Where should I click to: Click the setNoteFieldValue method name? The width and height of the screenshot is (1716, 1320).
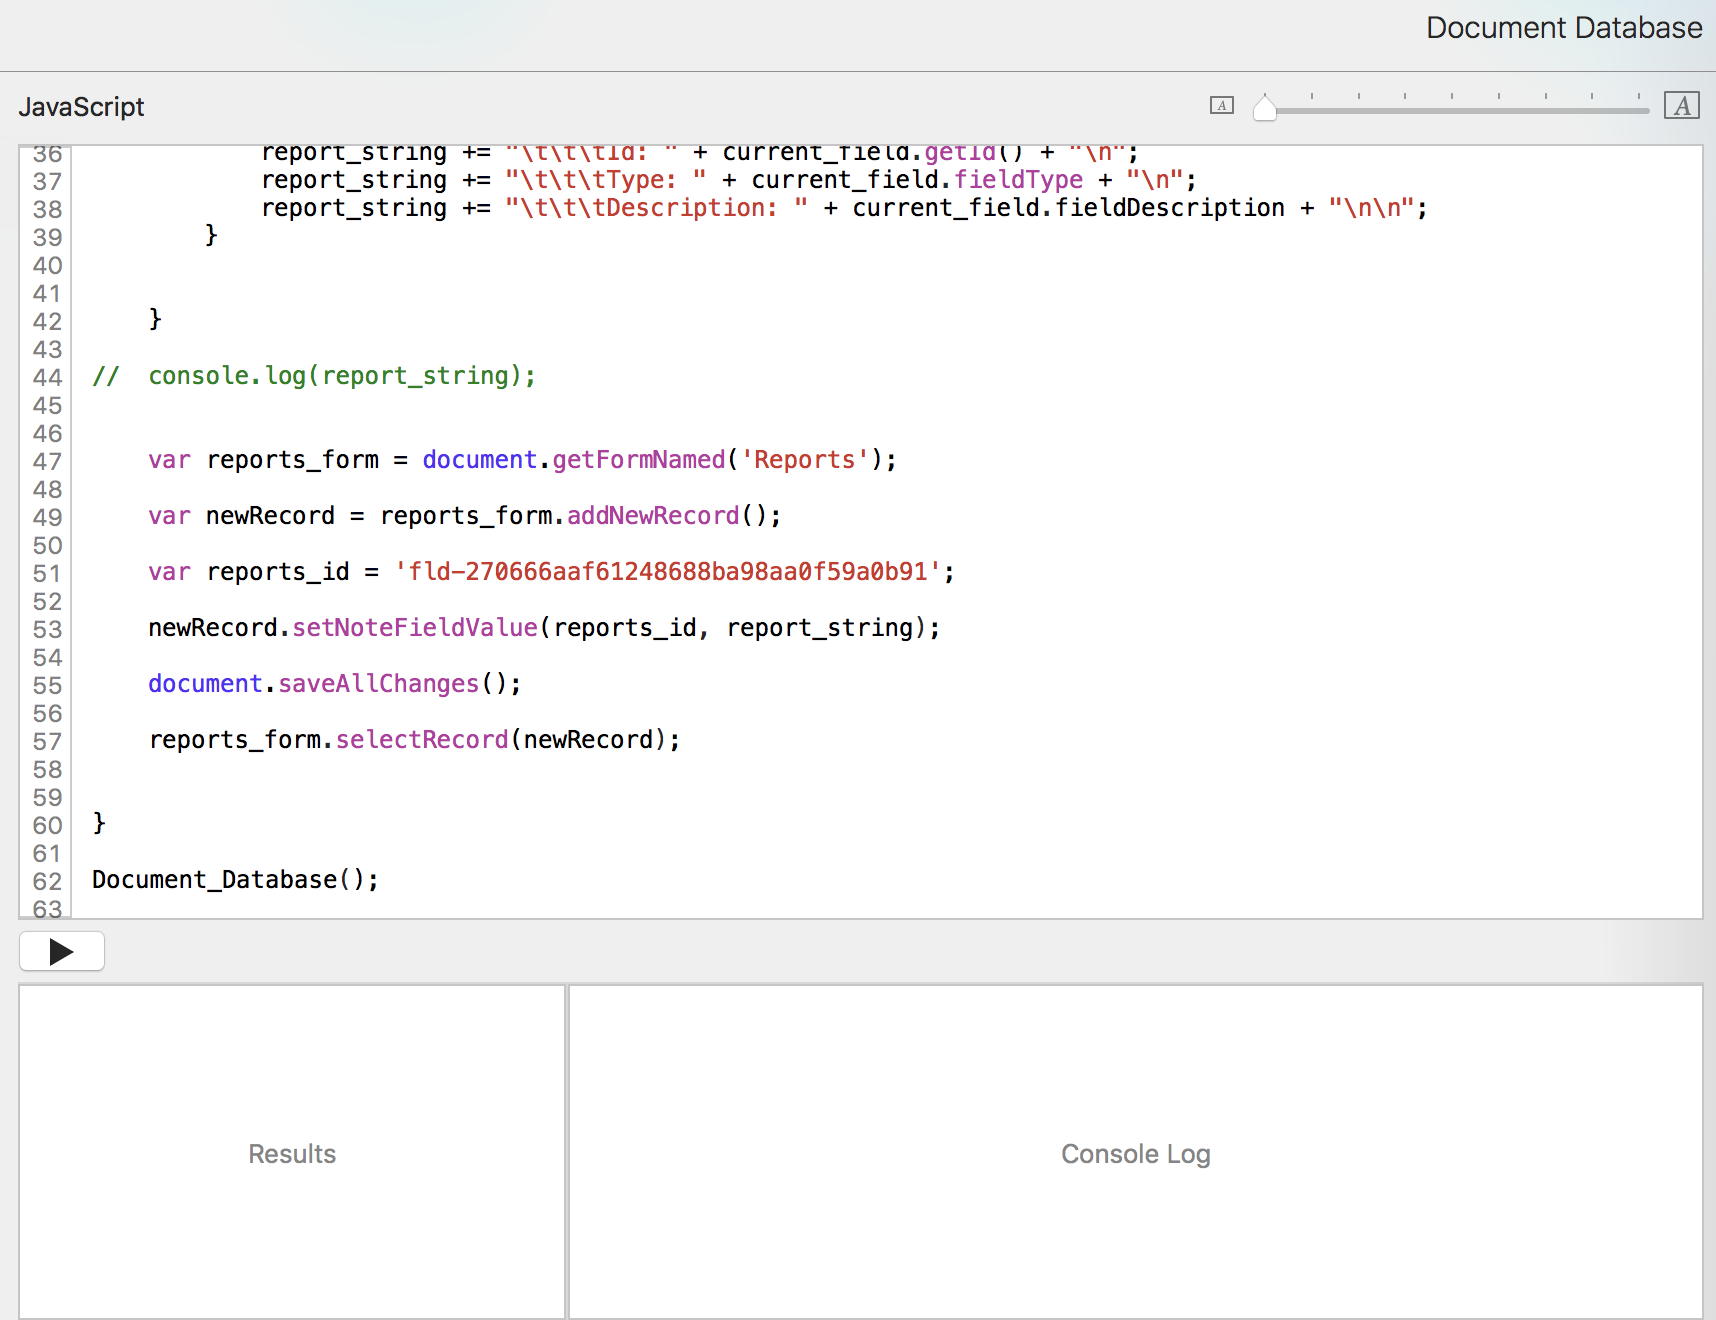[415, 628]
